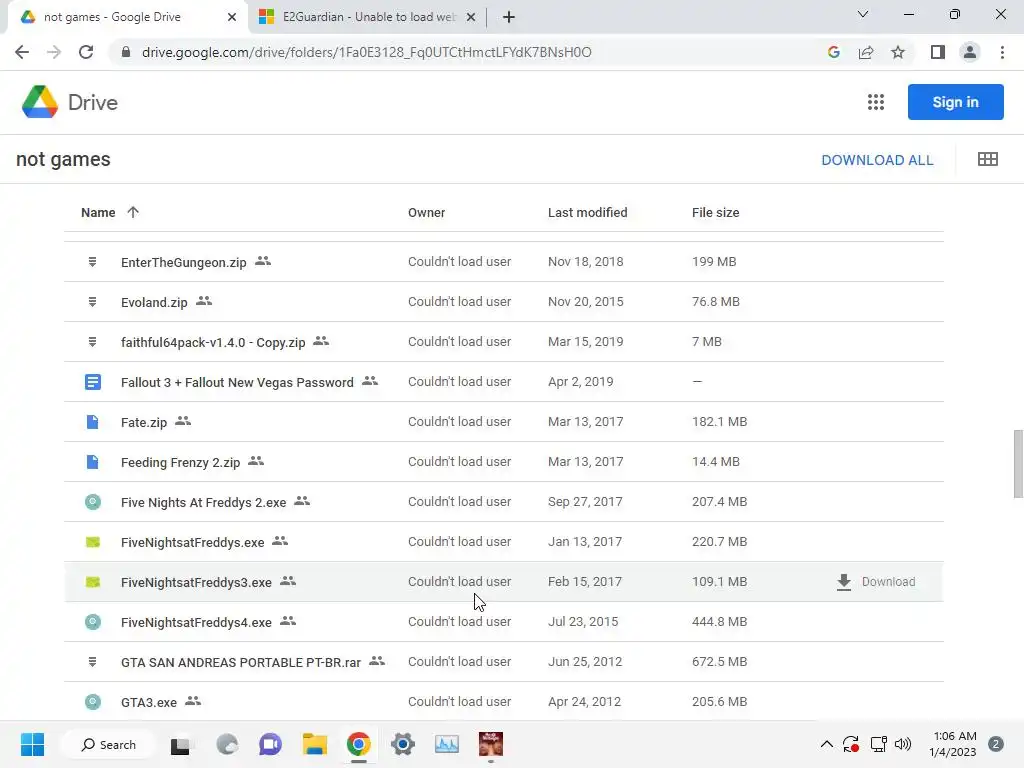
Task: Bookmark this page with the star
Action: pyautogui.click(x=898, y=52)
